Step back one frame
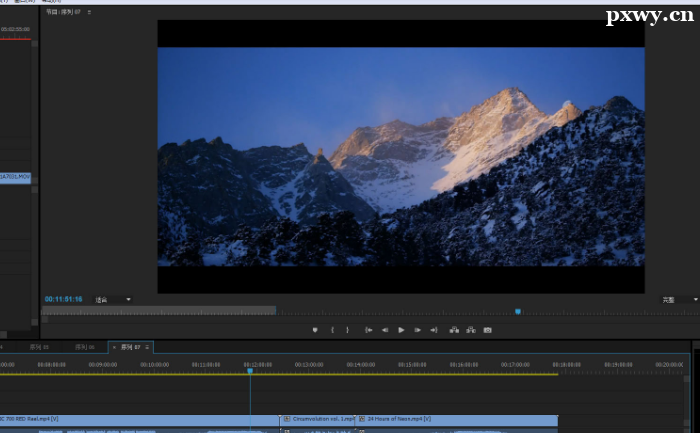This screenshot has height=433, width=700. pyautogui.click(x=385, y=329)
